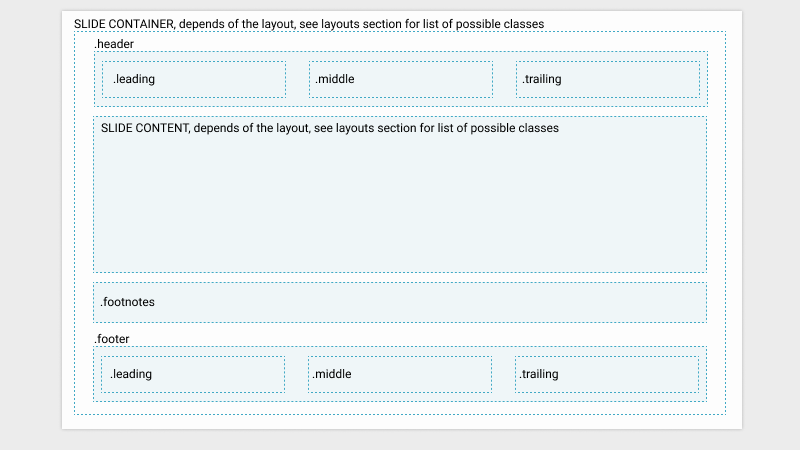Click the SLIDE CONTENT area text

point(330,128)
